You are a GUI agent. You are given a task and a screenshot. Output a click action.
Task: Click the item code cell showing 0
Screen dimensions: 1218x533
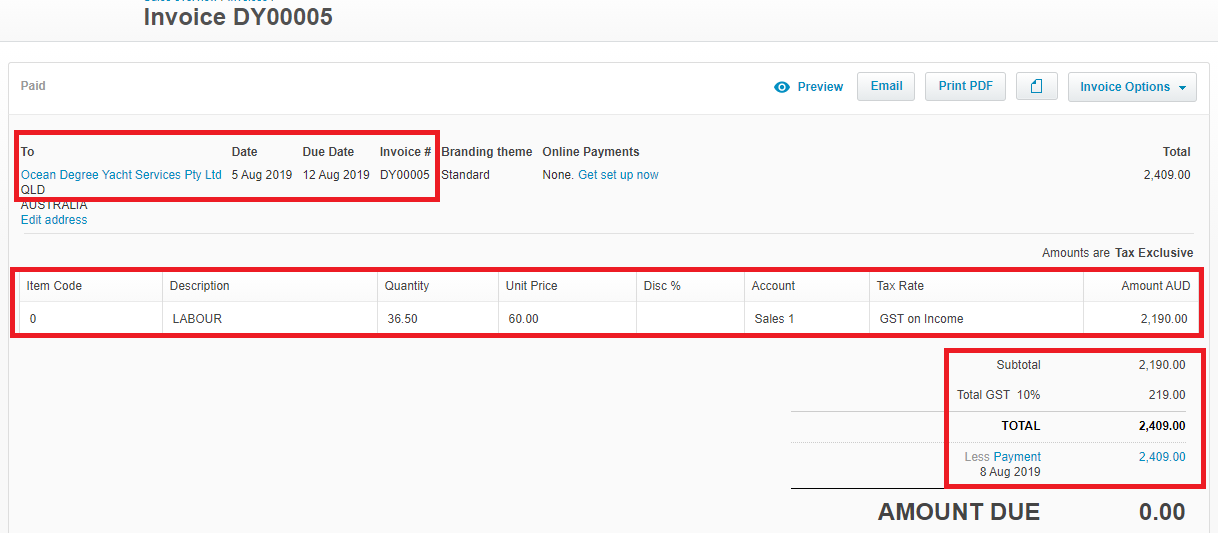pyautogui.click(x=91, y=319)
